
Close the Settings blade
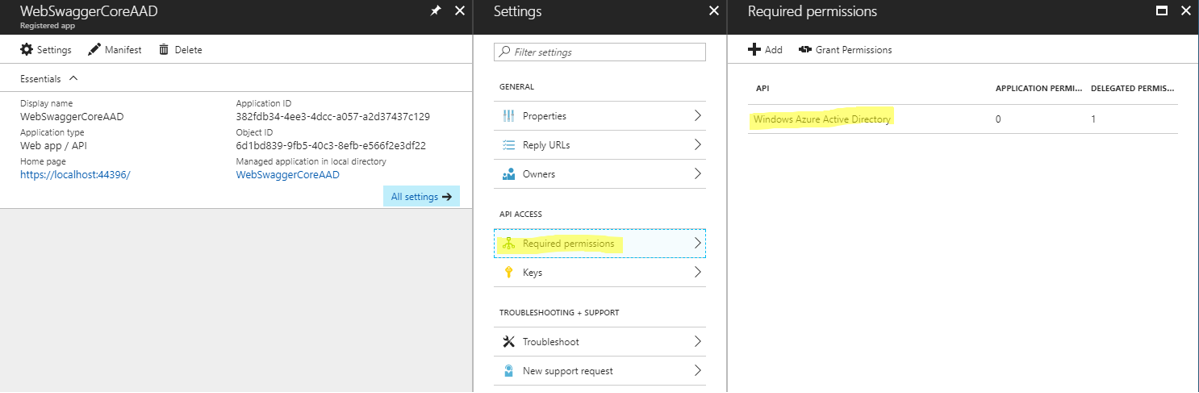pos(714,11)
